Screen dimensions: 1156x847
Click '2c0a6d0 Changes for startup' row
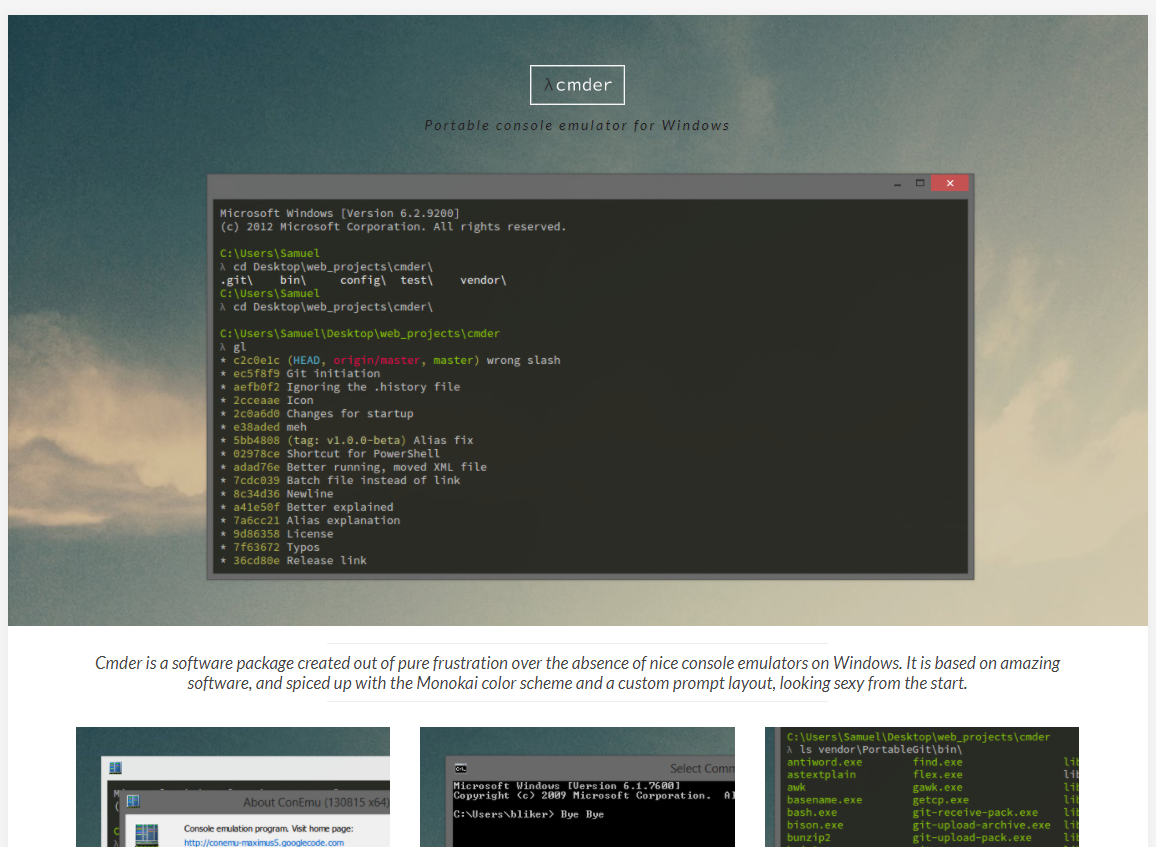[x=317, y=414]
